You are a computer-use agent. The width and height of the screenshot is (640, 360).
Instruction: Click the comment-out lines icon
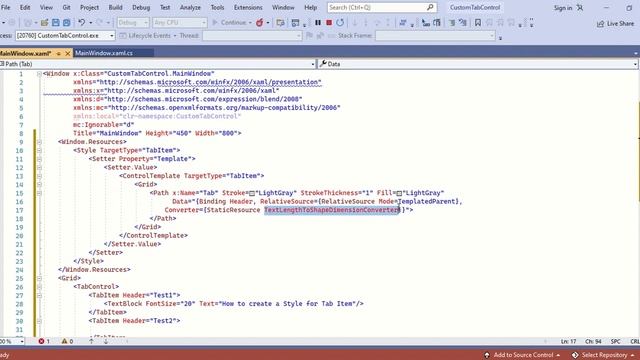click(452, 23)
